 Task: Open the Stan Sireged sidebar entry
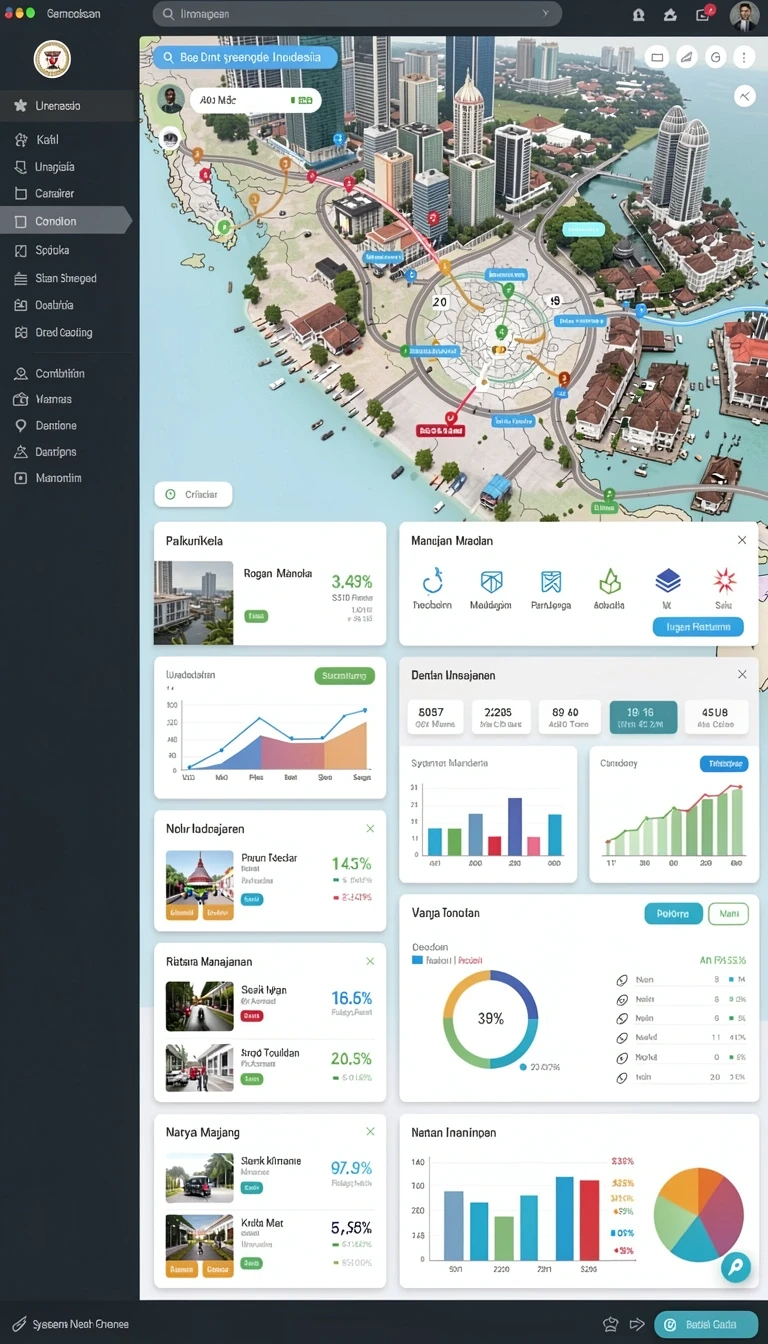pos(68,278)
